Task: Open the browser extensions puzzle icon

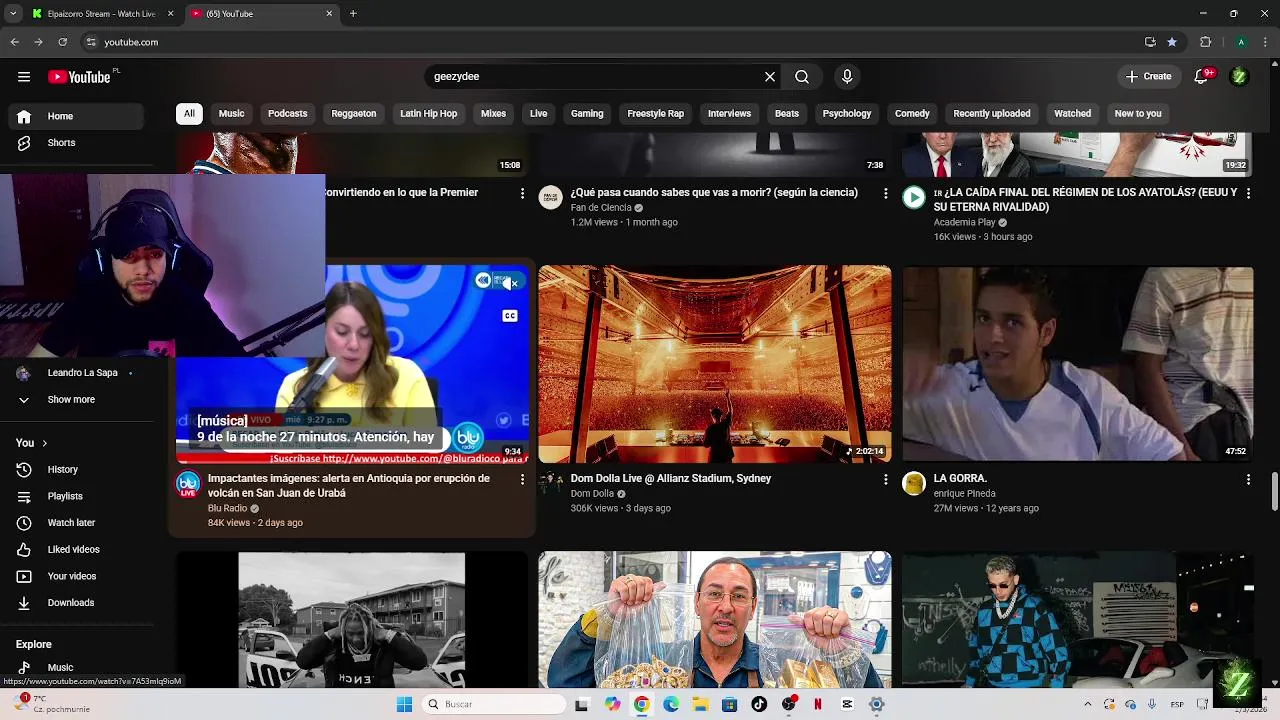Action: [x=1205, y=42]
